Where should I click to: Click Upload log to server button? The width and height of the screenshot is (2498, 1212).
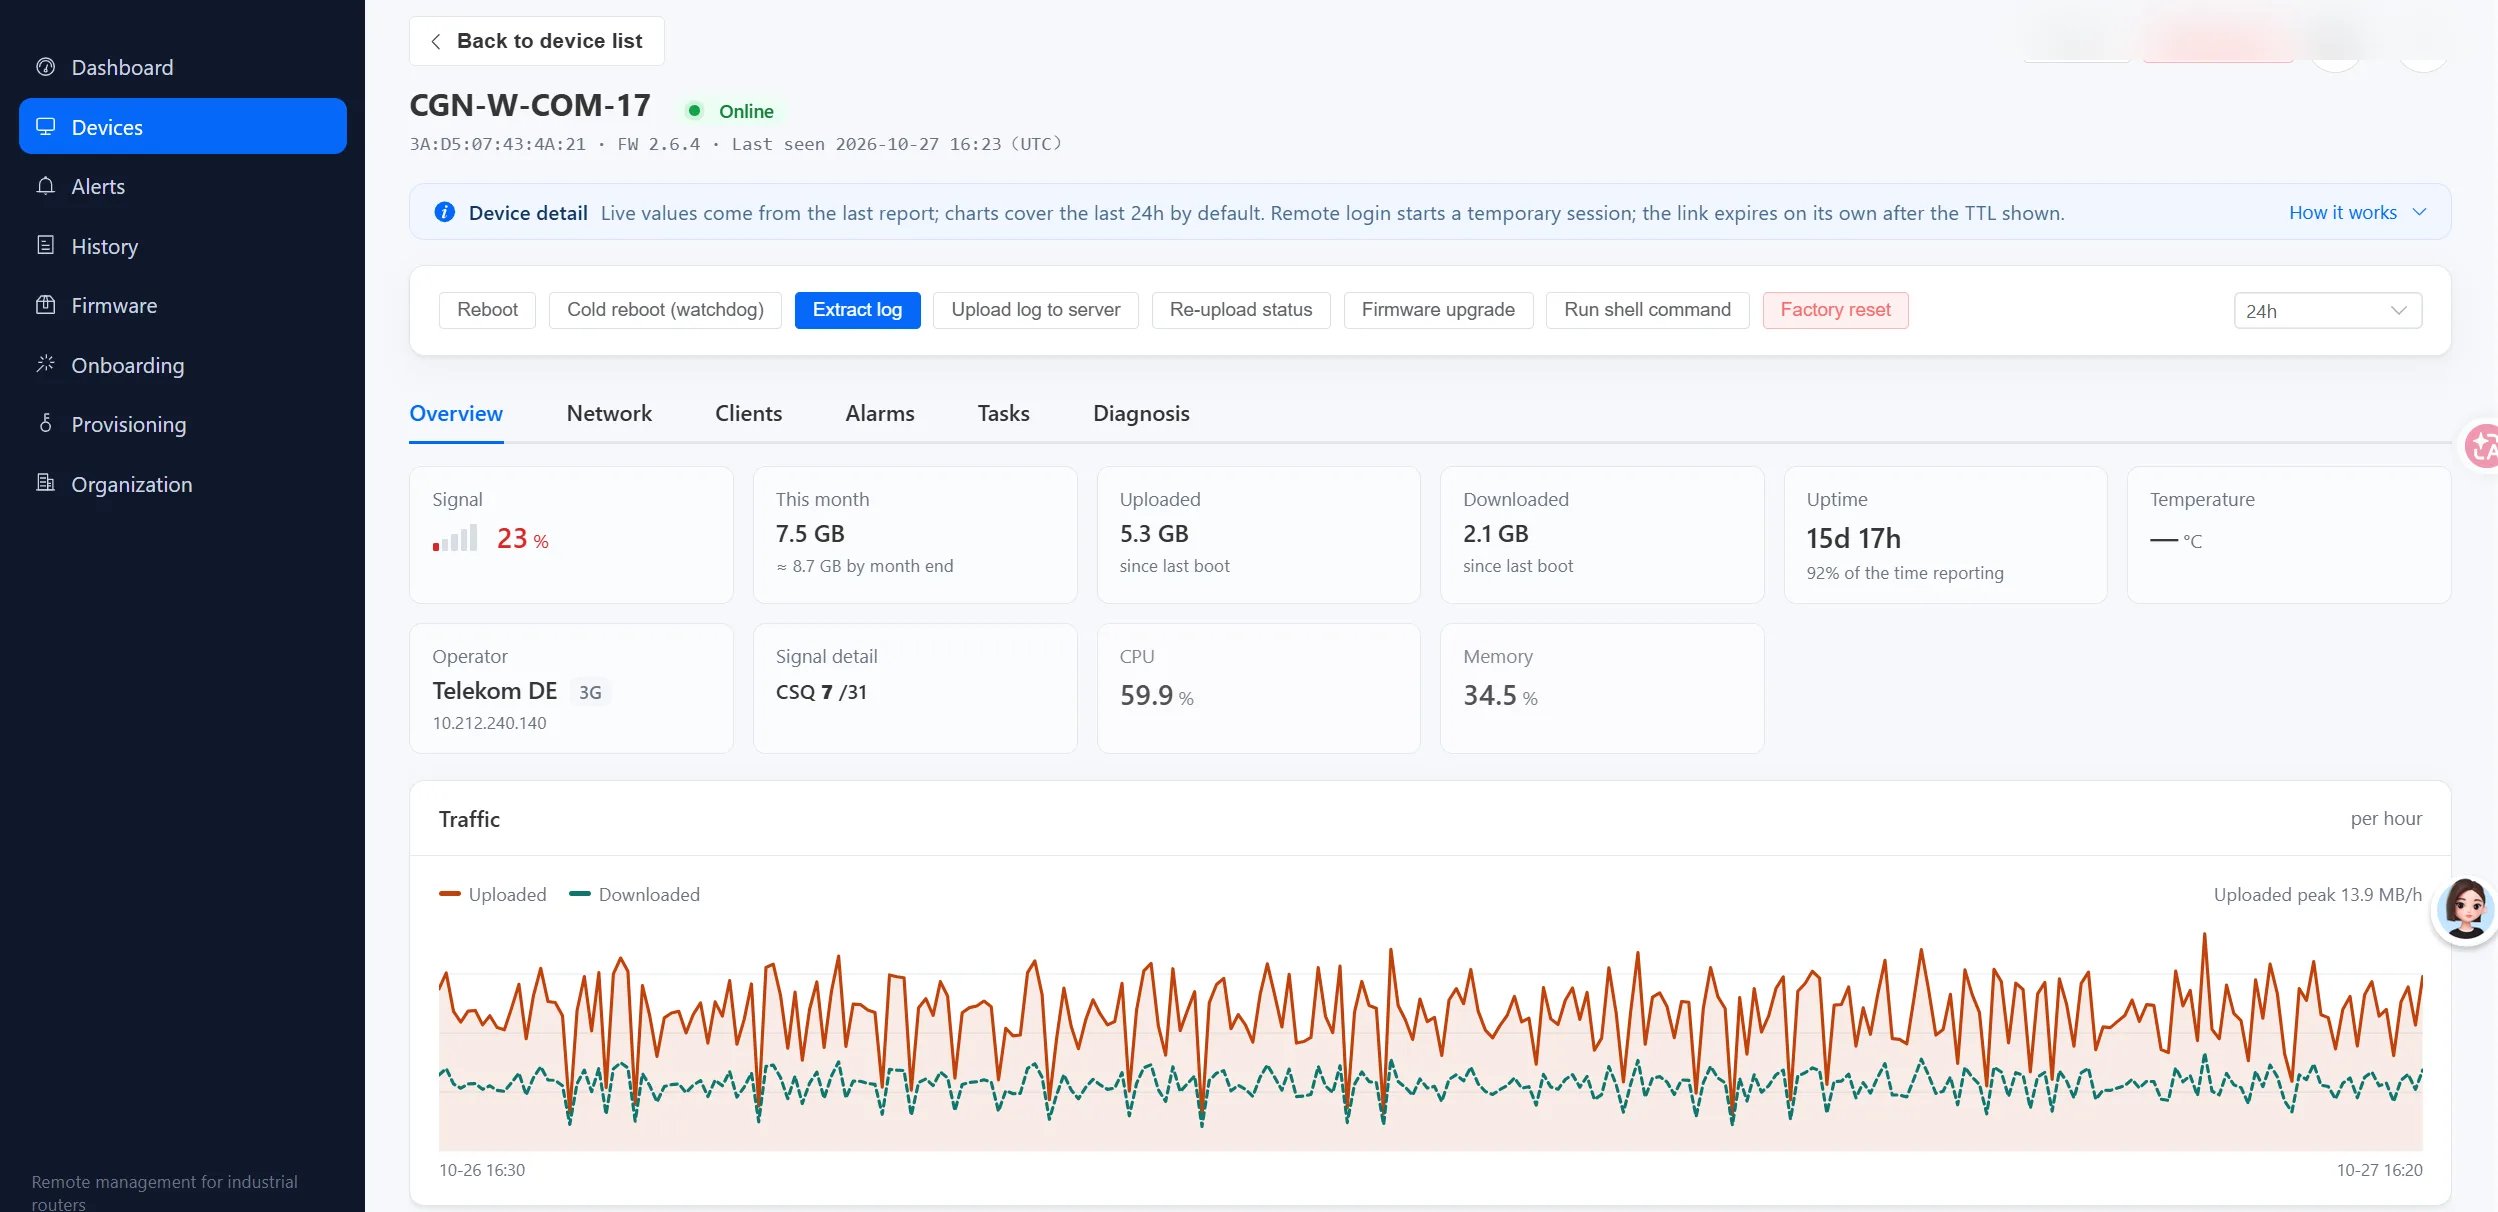click(x=1035, y=310)
